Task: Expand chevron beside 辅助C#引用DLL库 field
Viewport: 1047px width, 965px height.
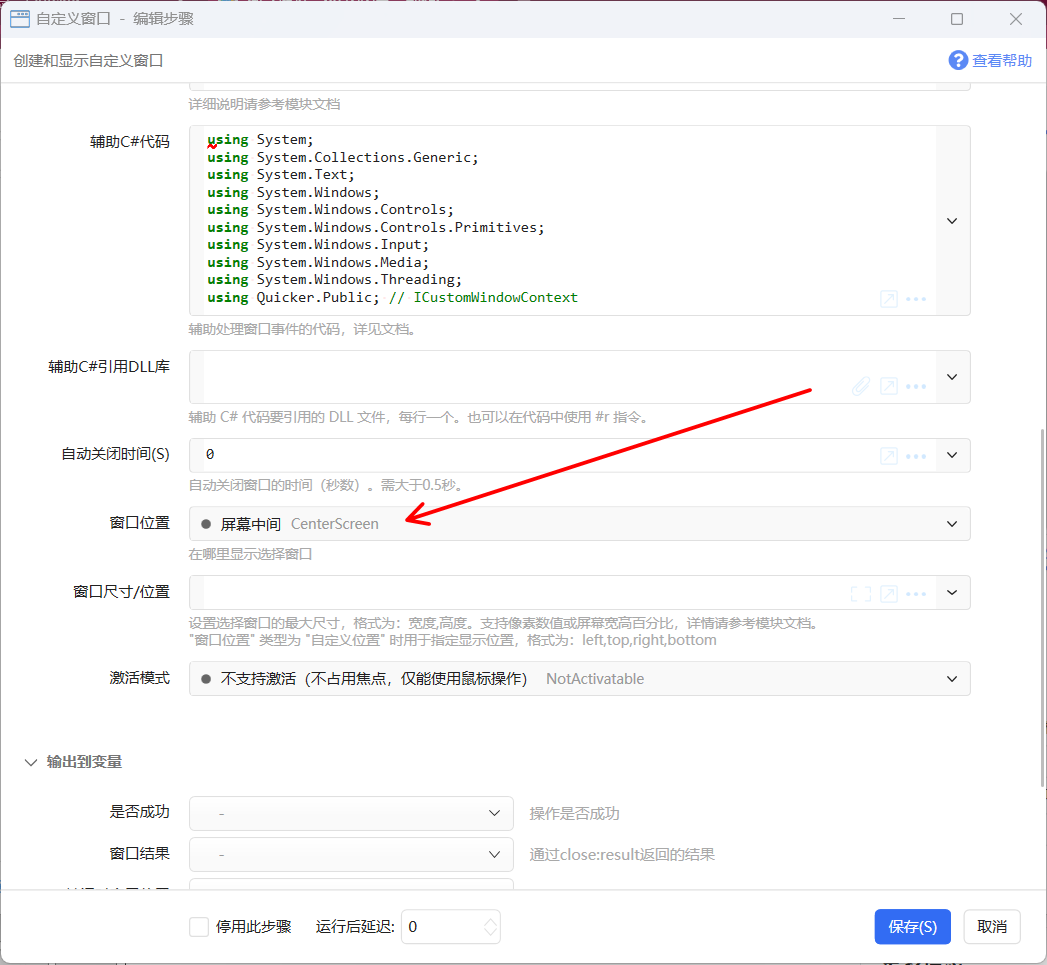Action: click(x=952, y=377)
